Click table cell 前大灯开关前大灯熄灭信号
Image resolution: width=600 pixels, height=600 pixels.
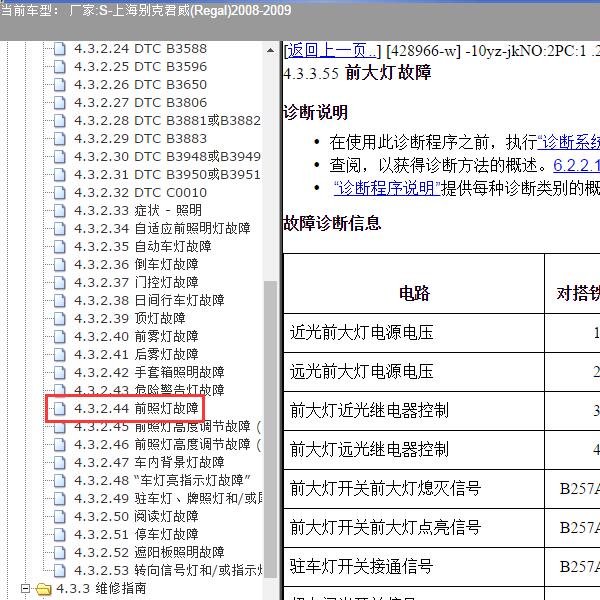414,489
